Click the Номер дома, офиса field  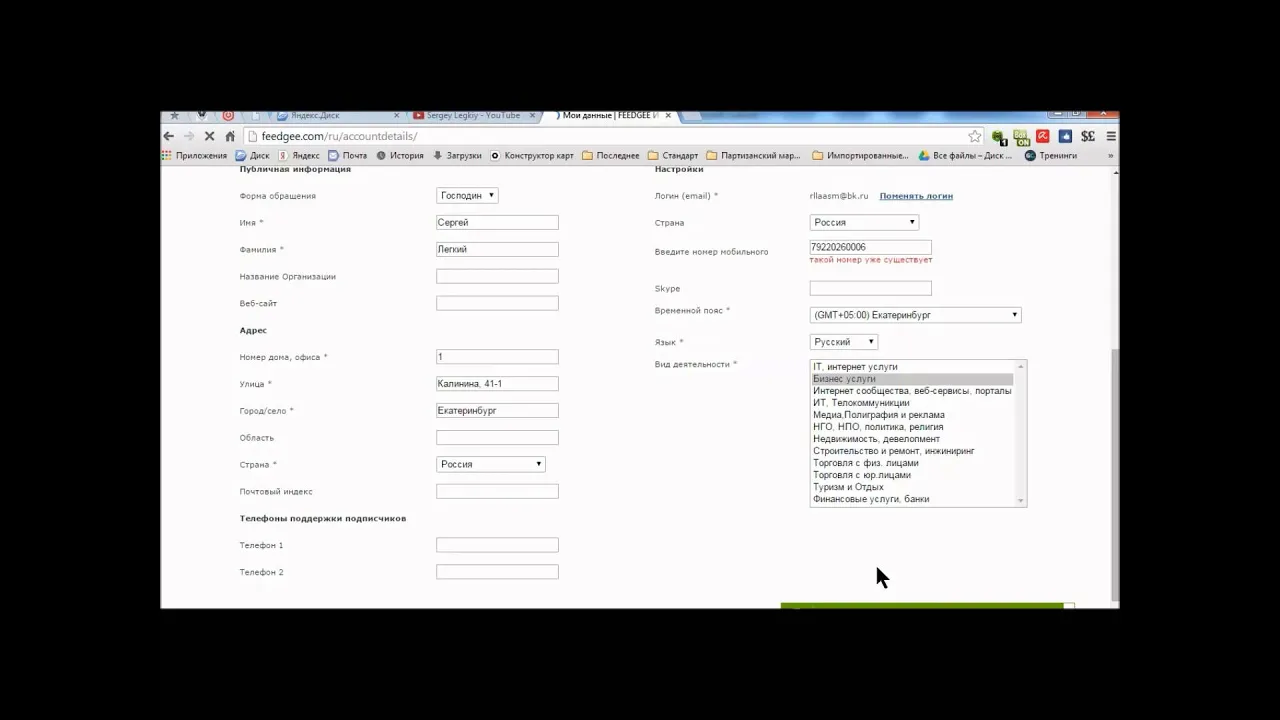[497, 357]
